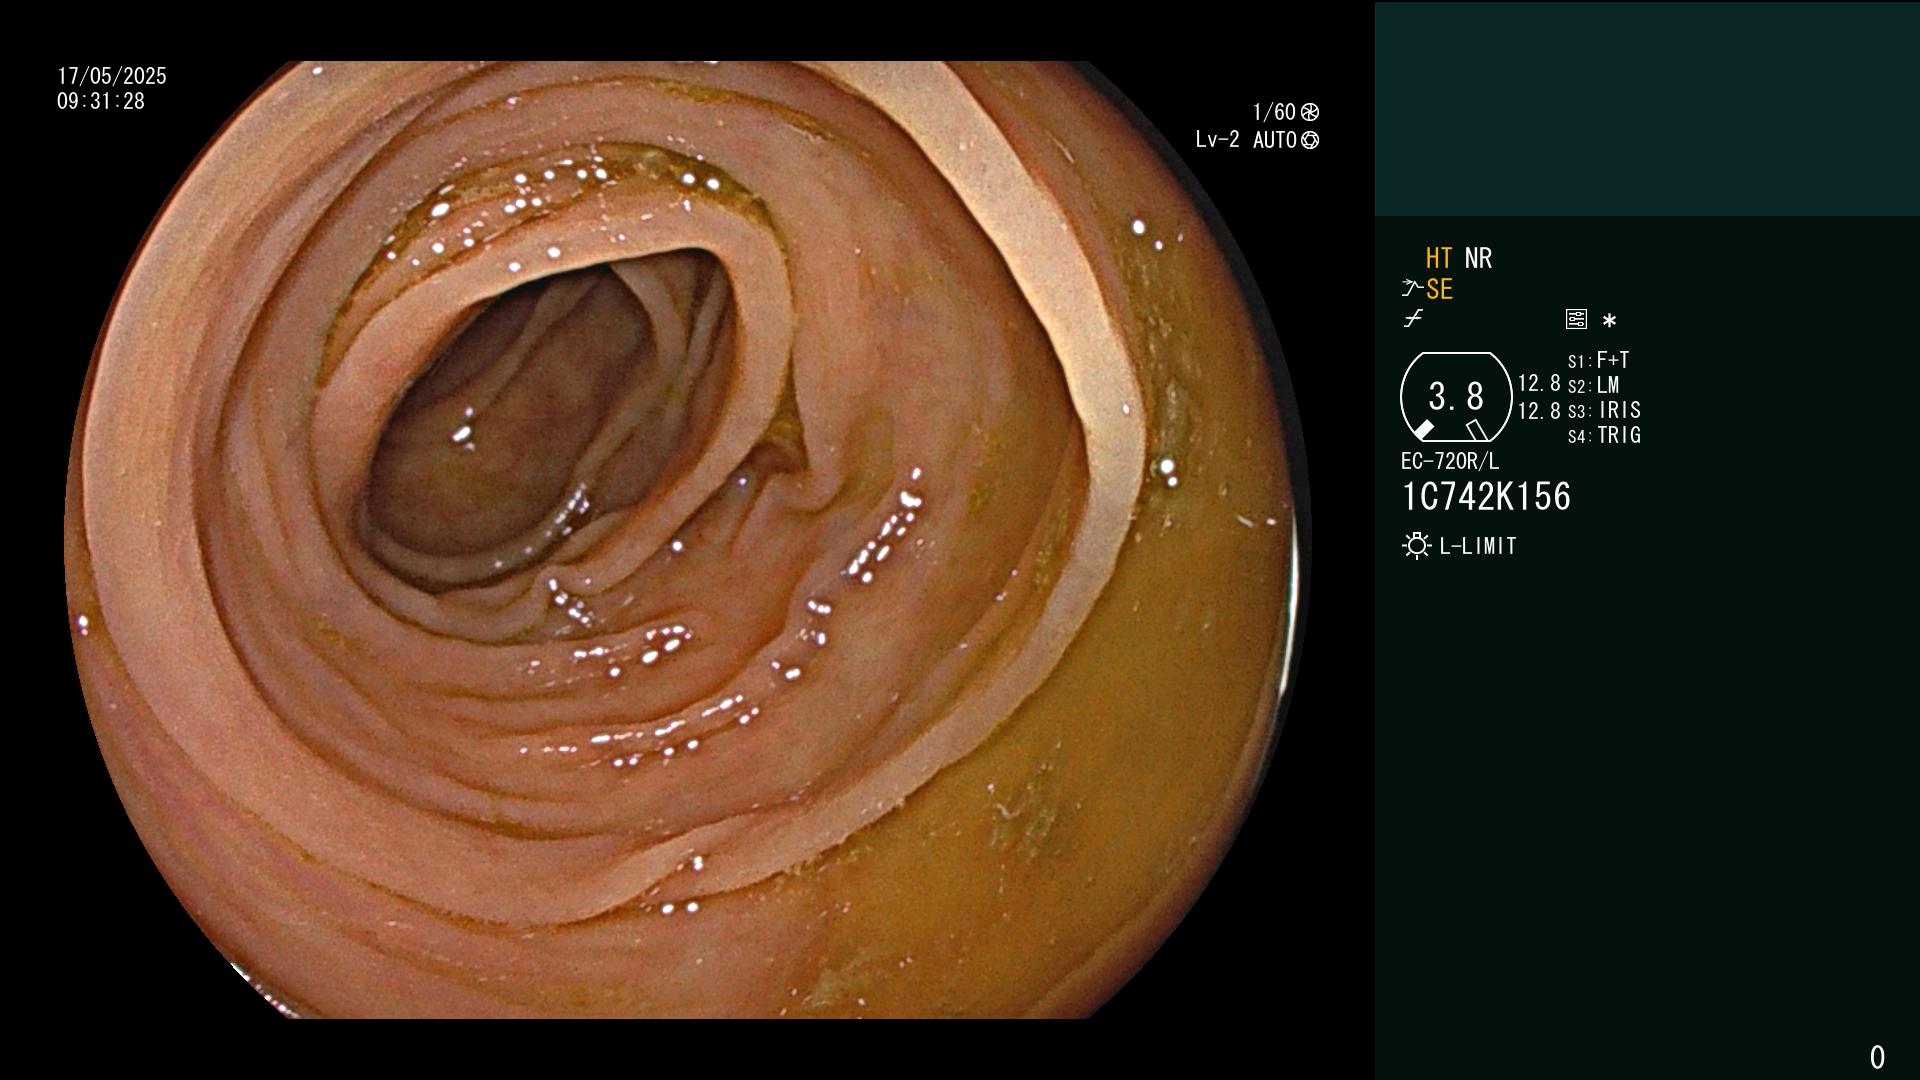Click the tone curve icon below SE
The image size is (1920, 1080).
[1413, 319]
